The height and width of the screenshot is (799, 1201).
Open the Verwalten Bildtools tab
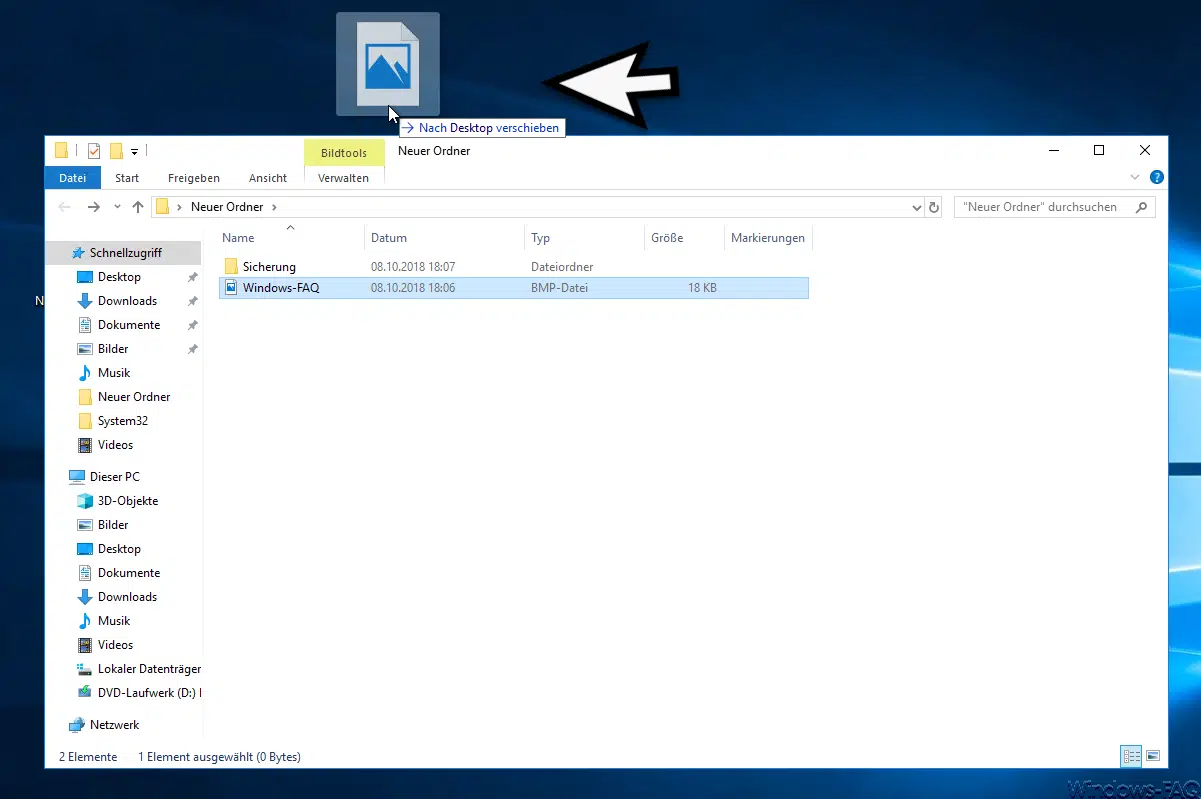(343, 178)
